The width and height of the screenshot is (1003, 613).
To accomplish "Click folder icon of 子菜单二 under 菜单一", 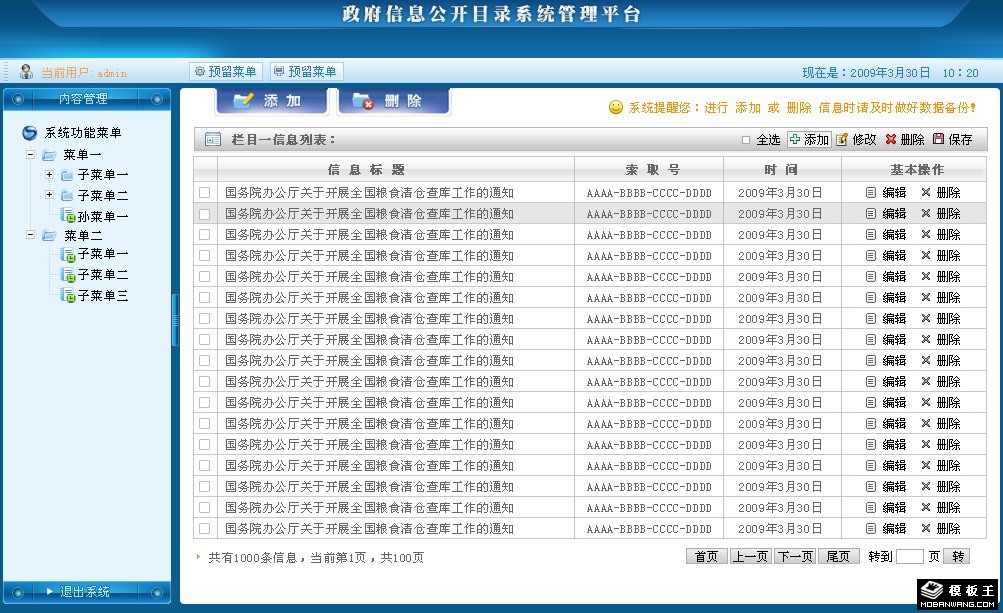I will [67, 195].
